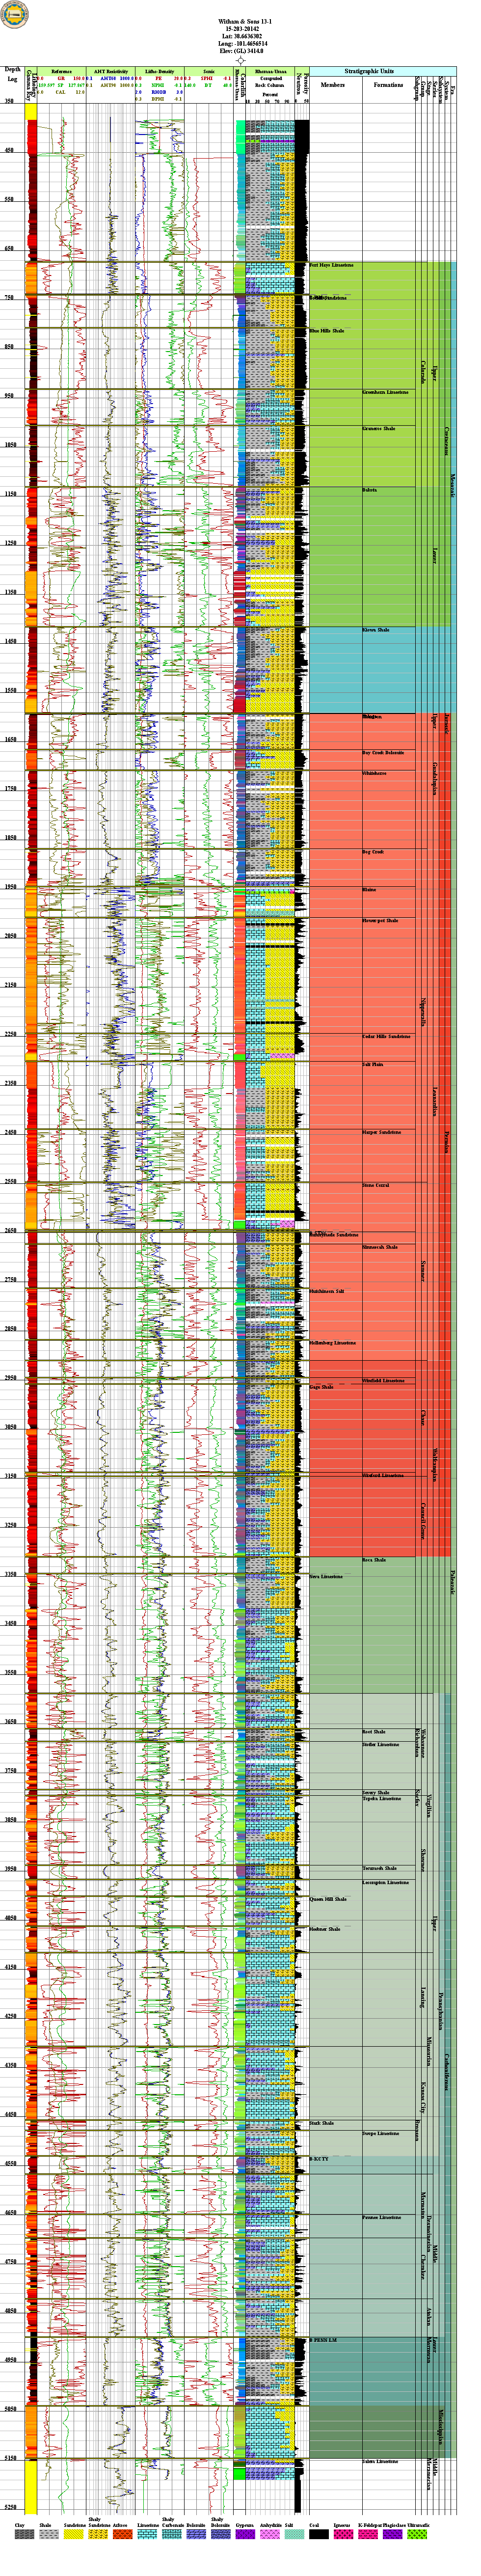This screenshot has height=2576, width=481.
Task: Click the 'Hollenberg Limestone' label
Action: click(x=332, y=1342)
